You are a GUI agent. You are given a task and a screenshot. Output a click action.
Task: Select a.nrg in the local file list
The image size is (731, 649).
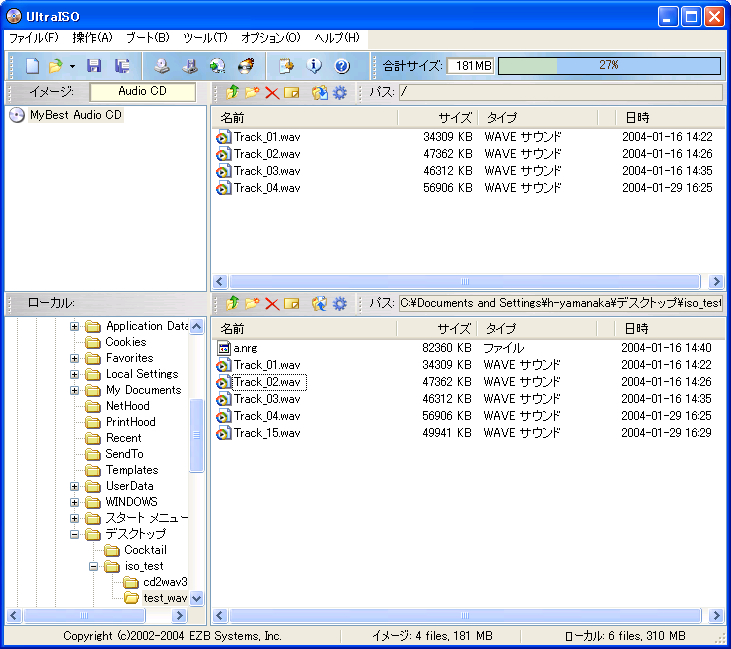245,348
